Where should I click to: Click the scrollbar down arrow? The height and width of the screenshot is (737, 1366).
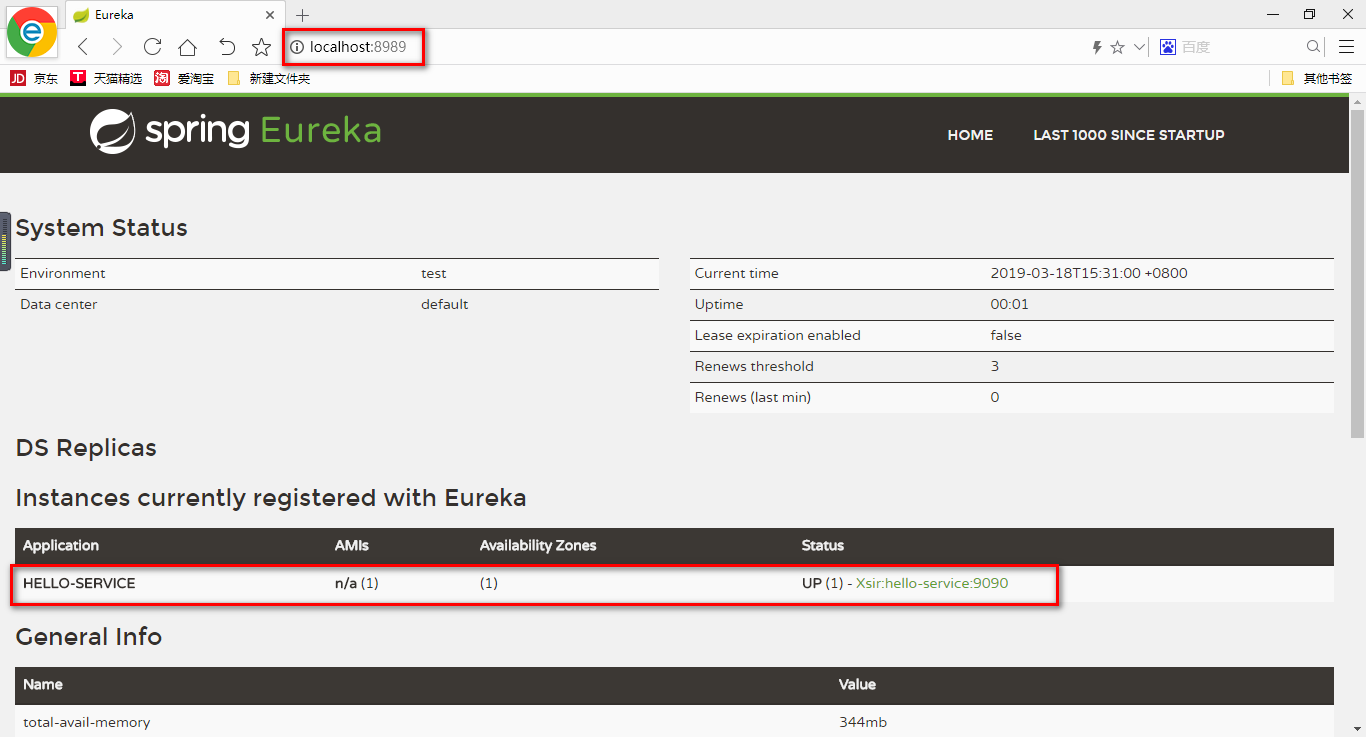[x=1357, y=729]
